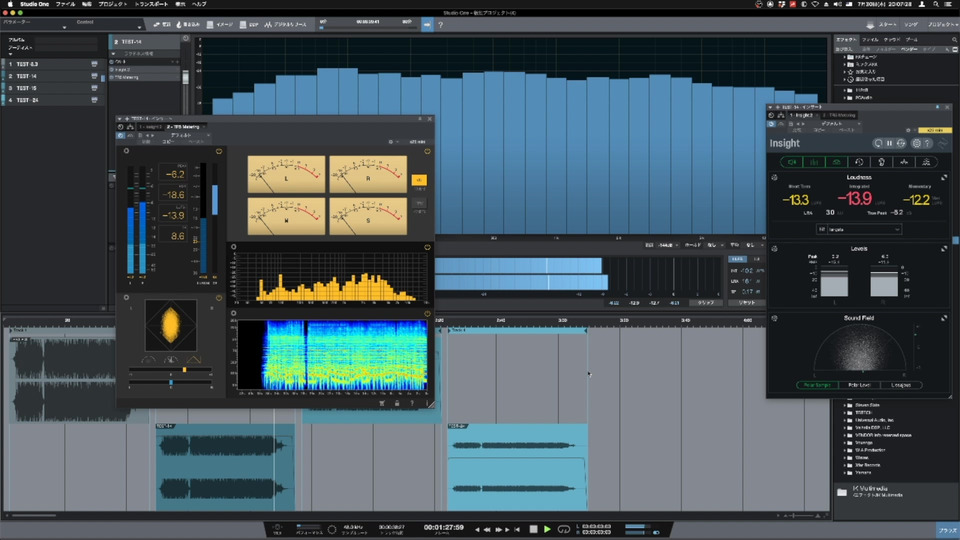Open TRS Metering window menu triangle in title bar
The height and width of the screenshot is (540, 960).
[x=120, y=119]
